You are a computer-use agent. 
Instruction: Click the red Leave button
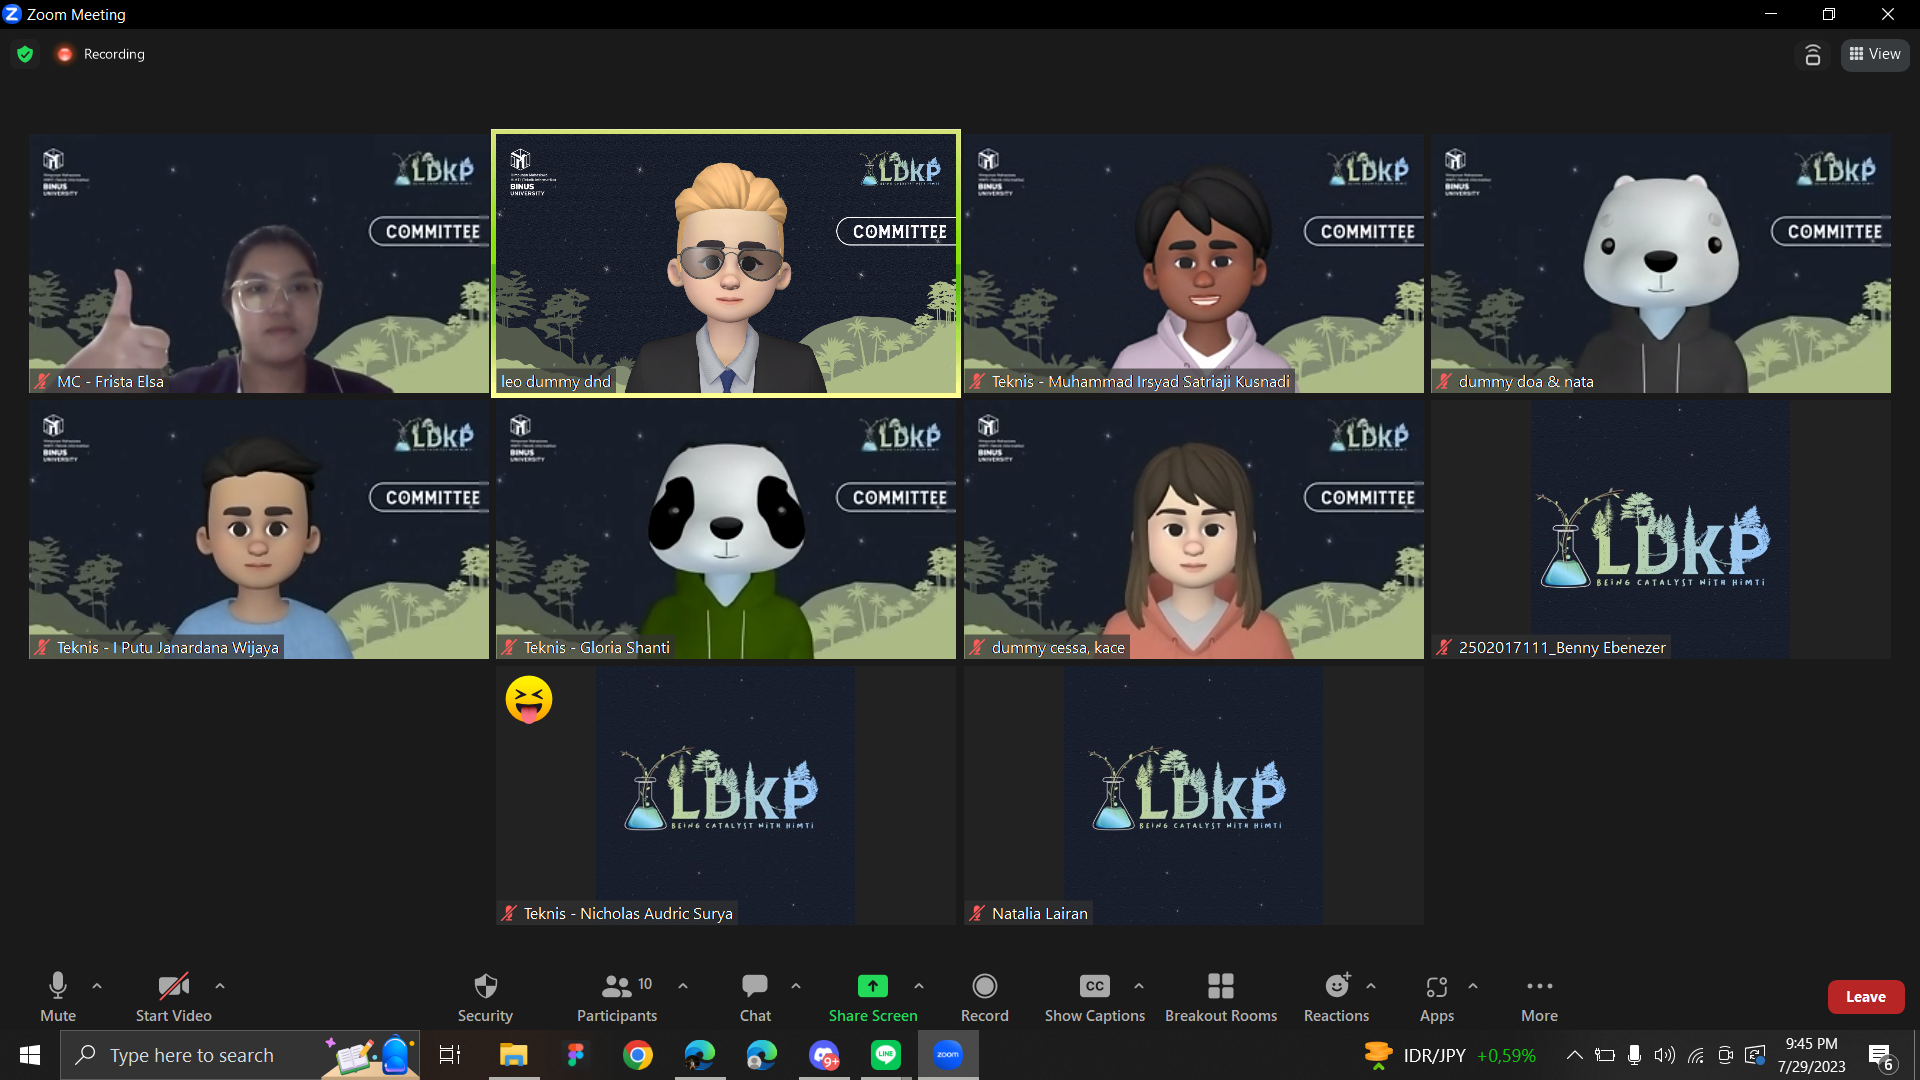pyautogui.click(x=1865, y=997)
